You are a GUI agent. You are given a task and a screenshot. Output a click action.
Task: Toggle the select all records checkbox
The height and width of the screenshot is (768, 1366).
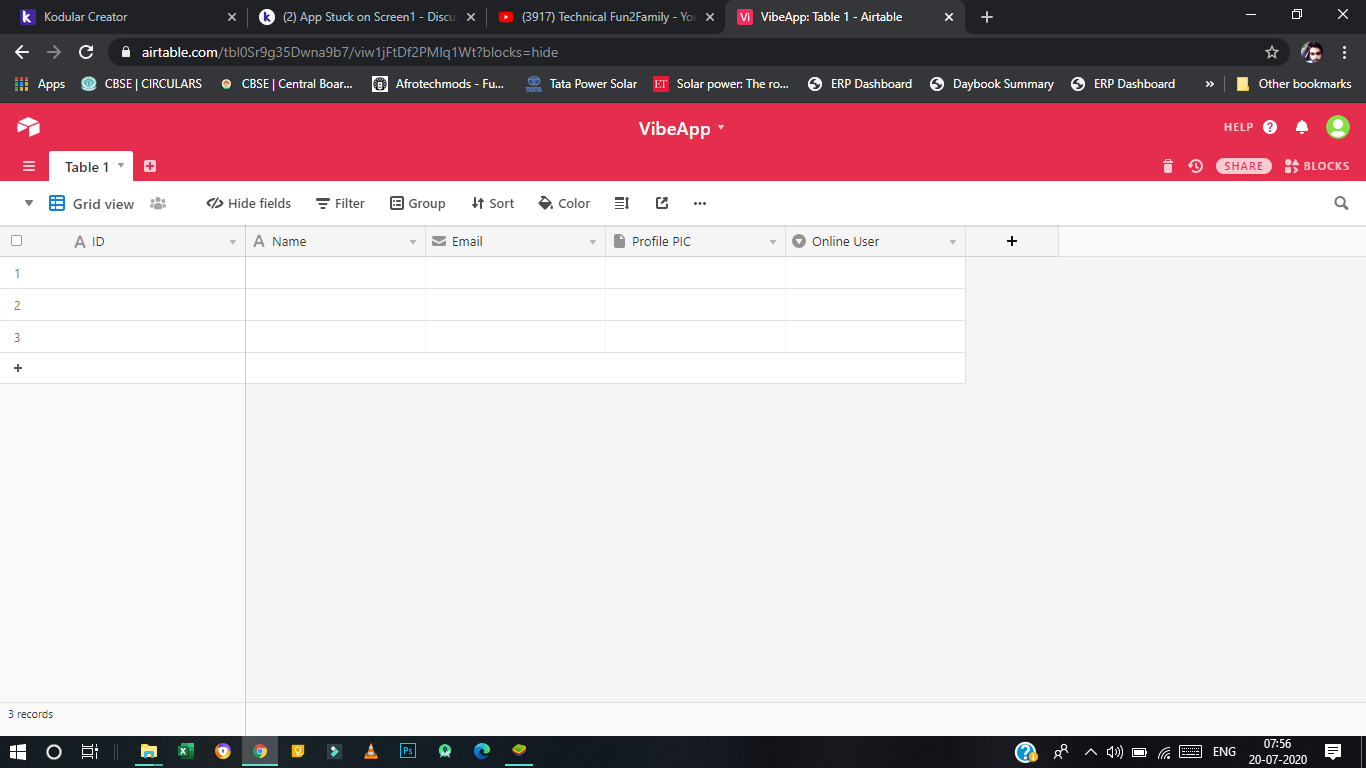16,241
